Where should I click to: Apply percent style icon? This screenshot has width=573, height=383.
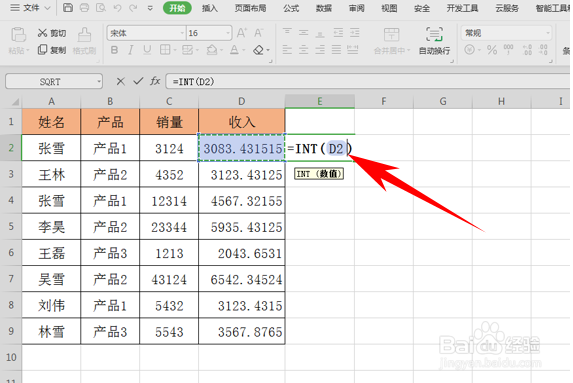pyautogui.click(x=492, y=50)
